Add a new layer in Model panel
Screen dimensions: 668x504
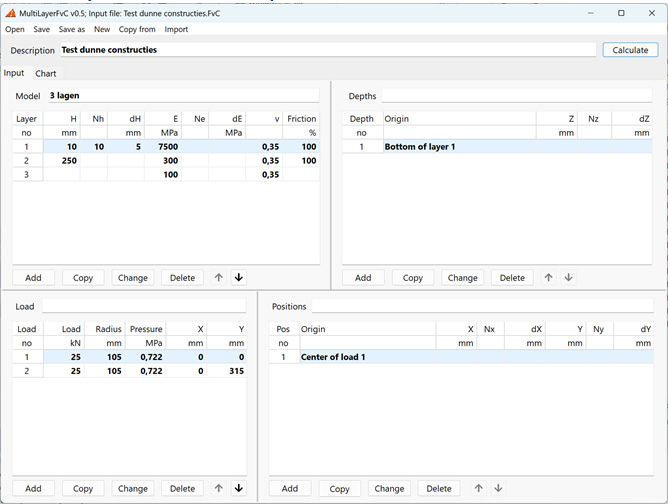[x=33, y=278]
